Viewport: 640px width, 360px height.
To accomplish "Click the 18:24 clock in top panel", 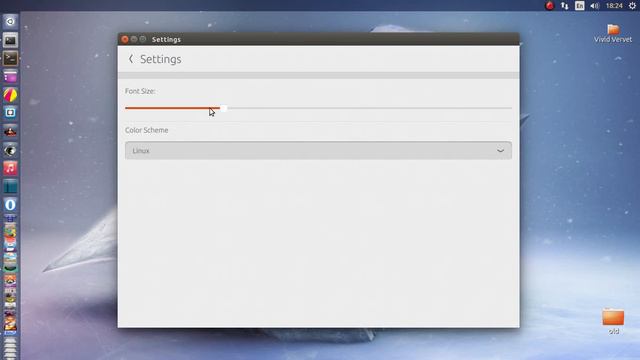I will tap(614, 6).
